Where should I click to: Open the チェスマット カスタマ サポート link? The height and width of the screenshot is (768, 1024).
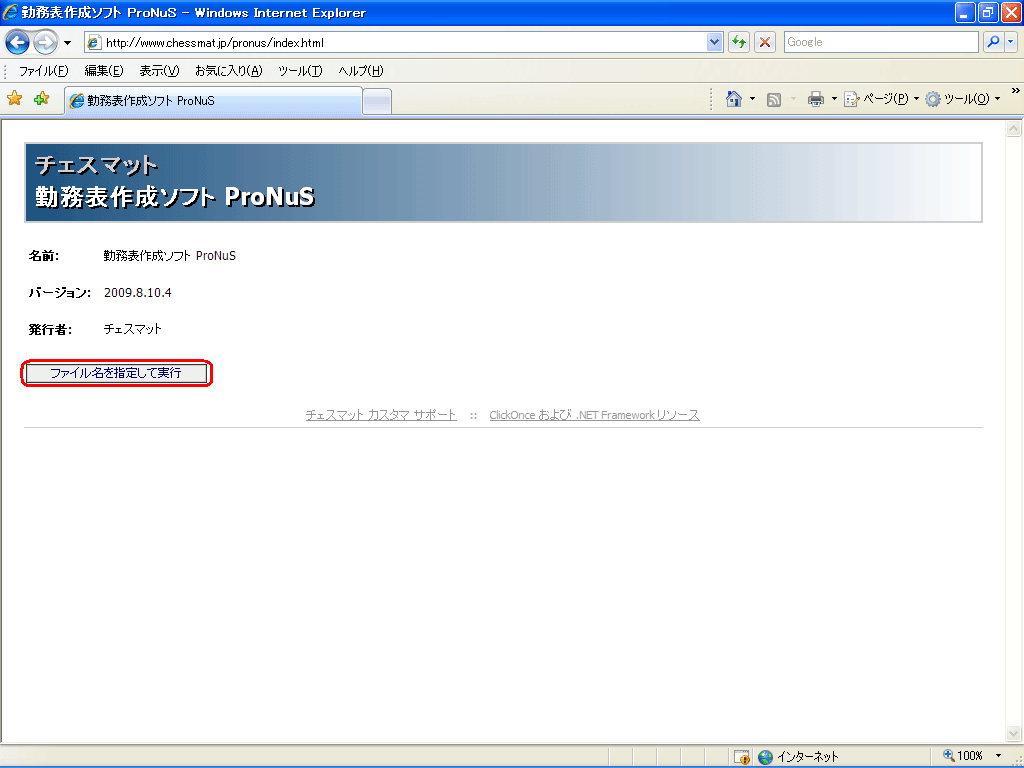tap(381, 415)
